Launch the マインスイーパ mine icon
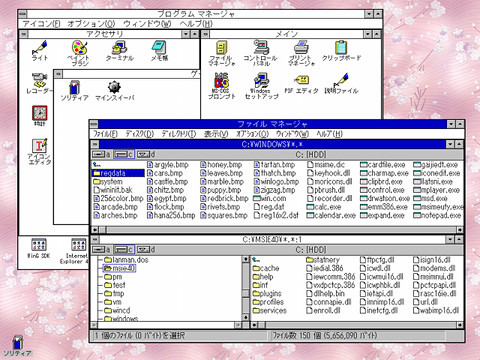Viewport: 480px width, 360px height. click(114, 87)
